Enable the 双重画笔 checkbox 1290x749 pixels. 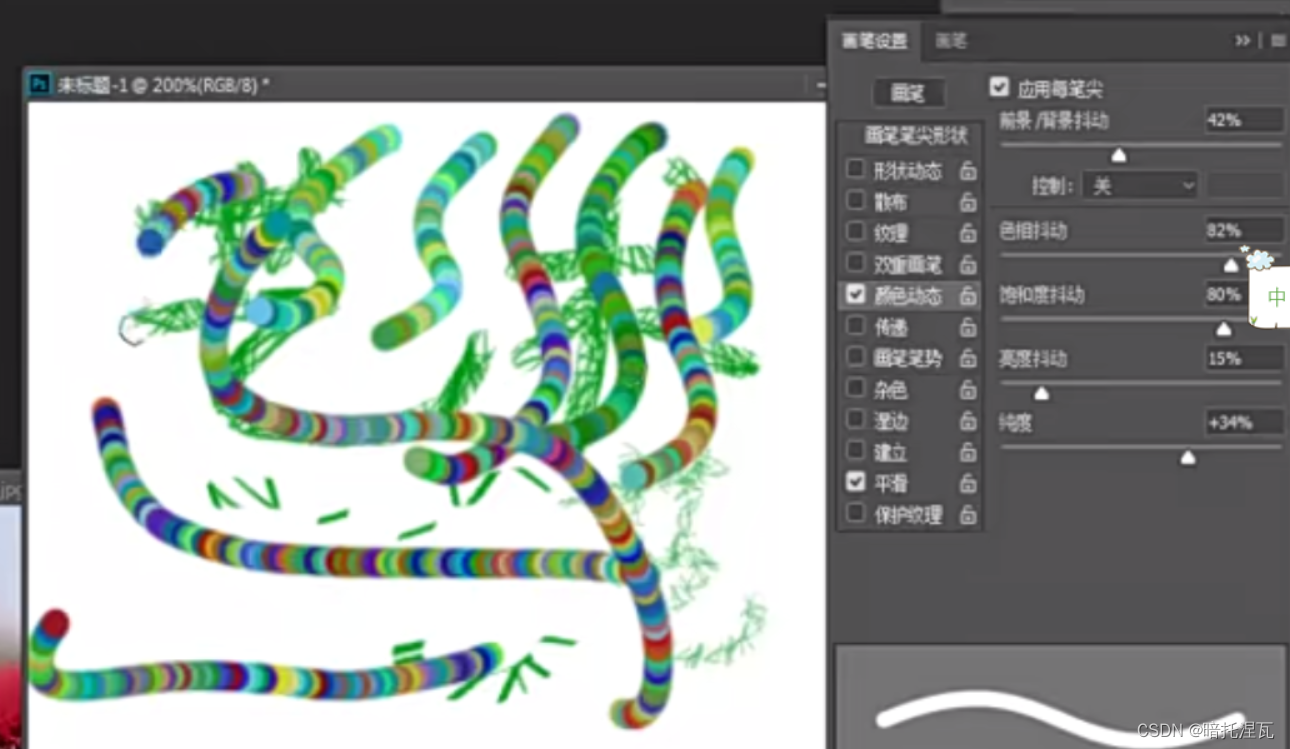click(x=855, y=262)
